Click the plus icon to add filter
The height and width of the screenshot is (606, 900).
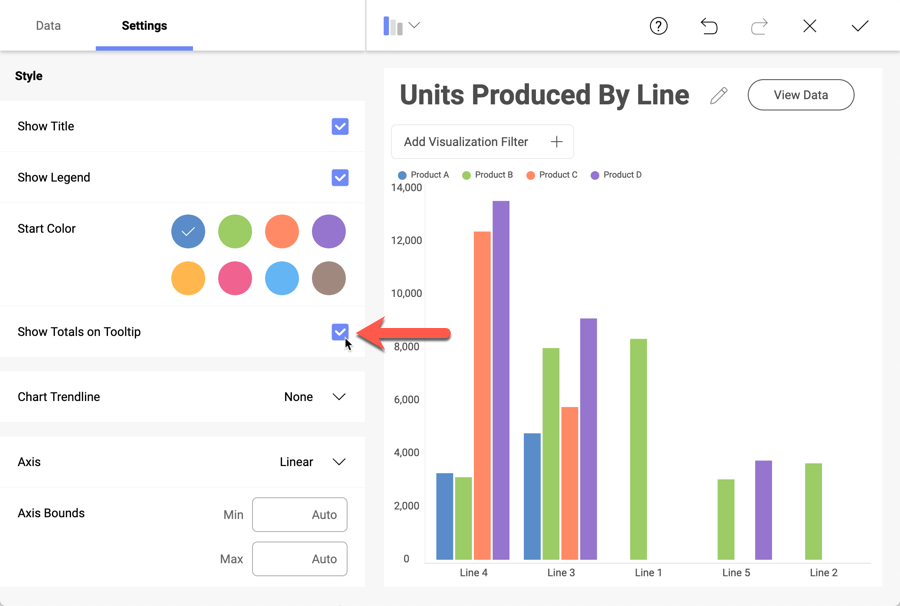(x=557, y=142)
